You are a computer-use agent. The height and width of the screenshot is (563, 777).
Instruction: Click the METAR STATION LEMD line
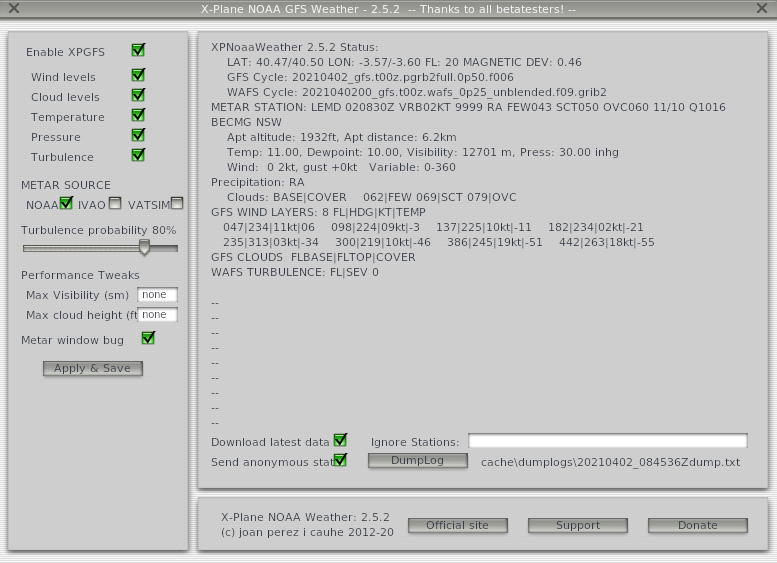(468, 108)
